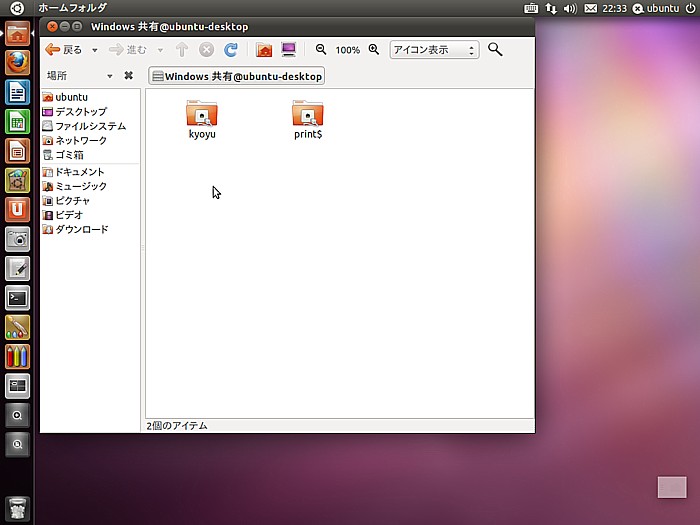Open the lower magnifier lens in launcher
Screen dimensions: 700x525
point(17,445)
